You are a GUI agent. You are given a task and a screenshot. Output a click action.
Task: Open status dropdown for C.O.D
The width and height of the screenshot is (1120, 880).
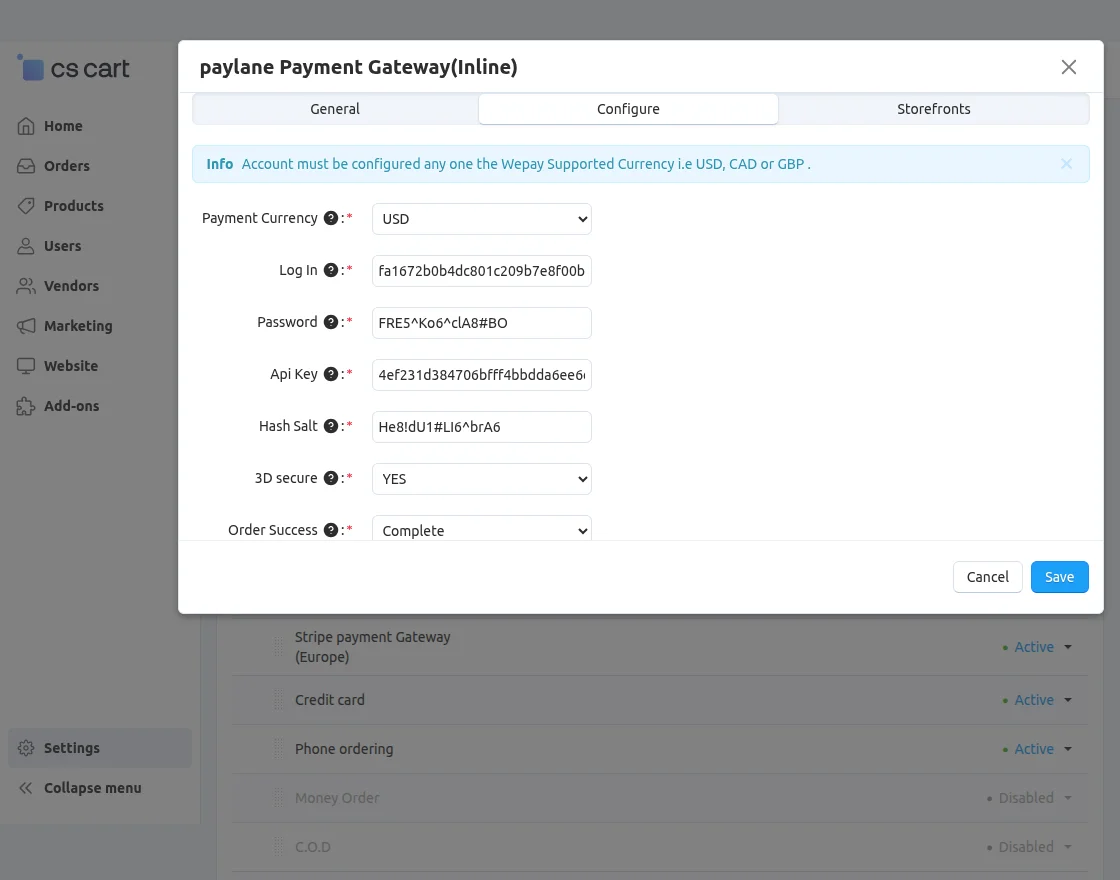[1068, 847]
